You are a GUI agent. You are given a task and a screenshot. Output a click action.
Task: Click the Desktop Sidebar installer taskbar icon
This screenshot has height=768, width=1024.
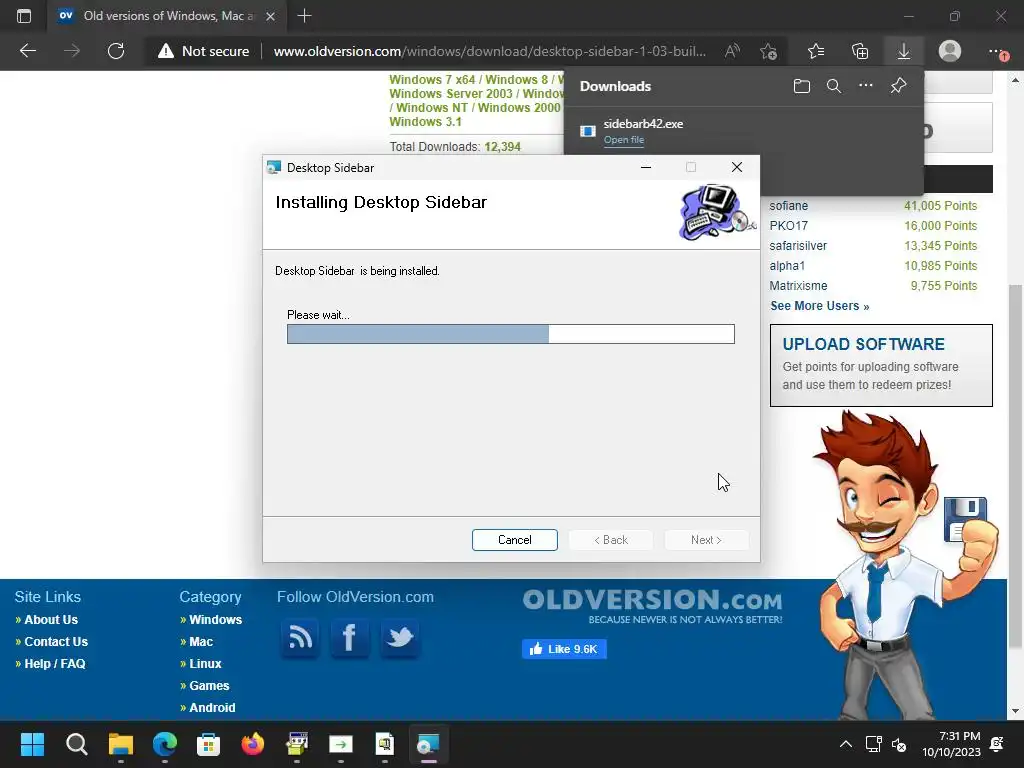pyautogui.click(x=428, y=744)
